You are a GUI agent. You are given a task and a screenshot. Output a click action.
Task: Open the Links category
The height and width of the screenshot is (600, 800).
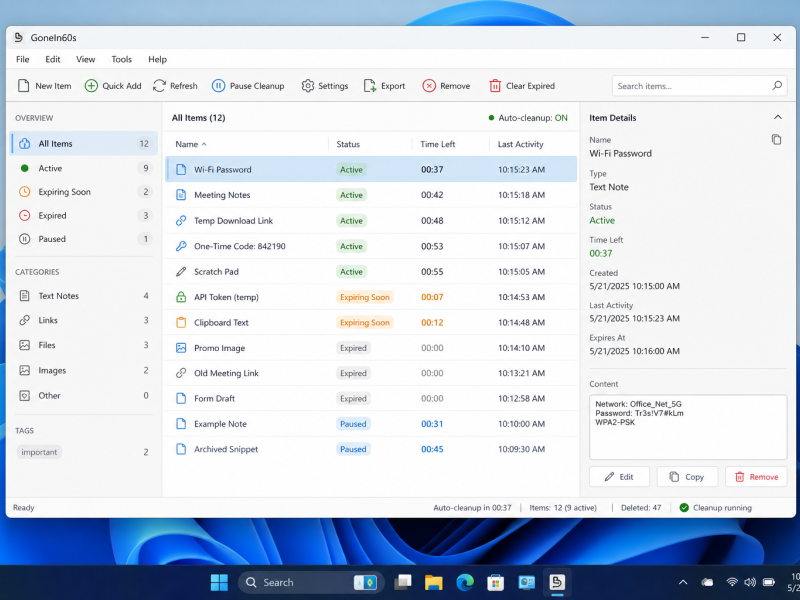(84, 320)
